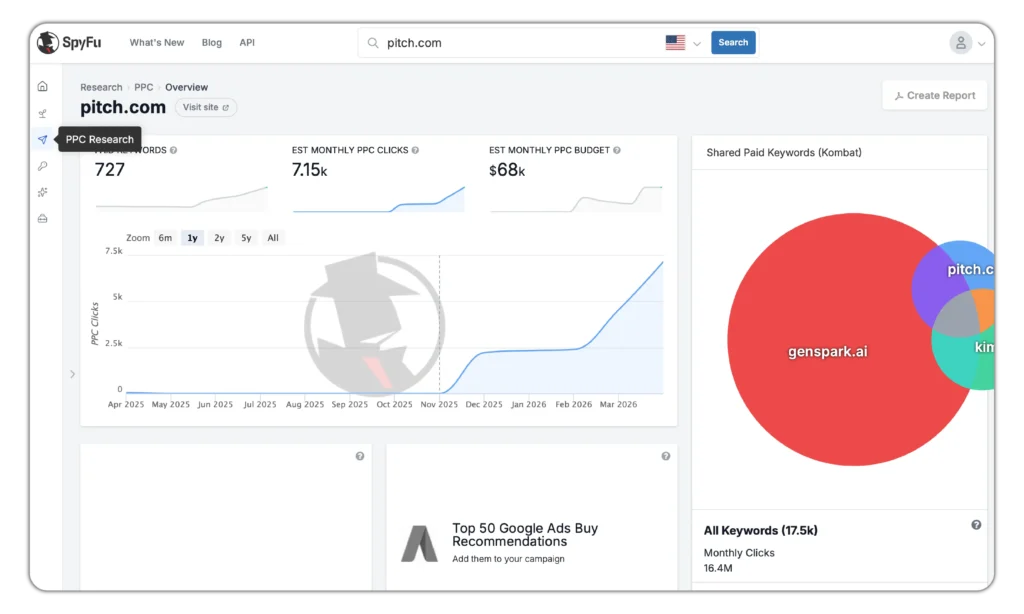Click the search magnifier icon
This screenshot has height=614, width=1024.
point(373,42)
